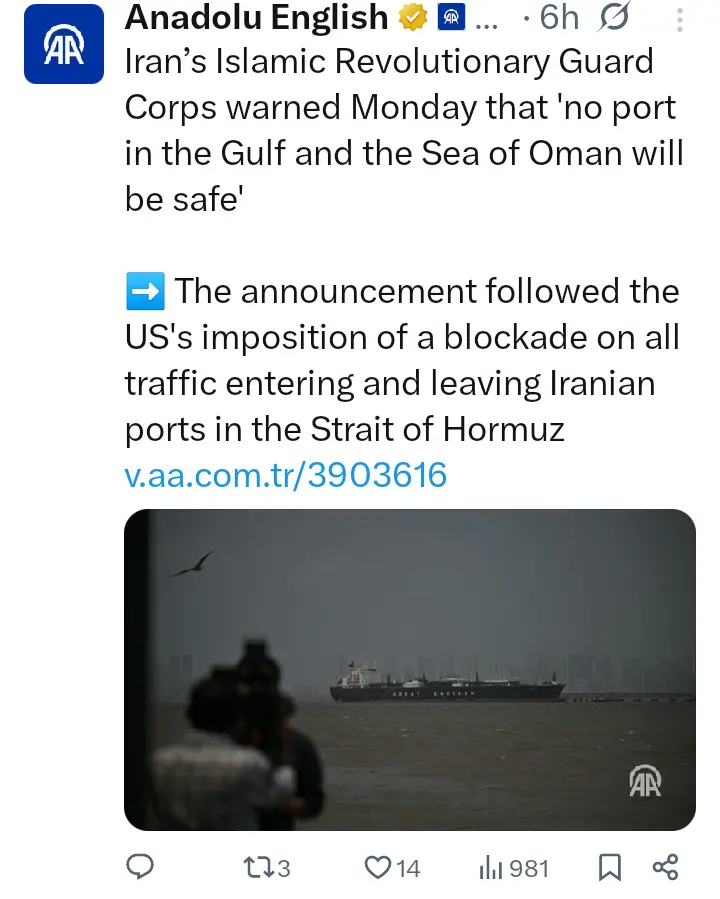Bookmark this Anadolu tweet
The height and width of the screenshot is (899, 720).
point(609,867)
